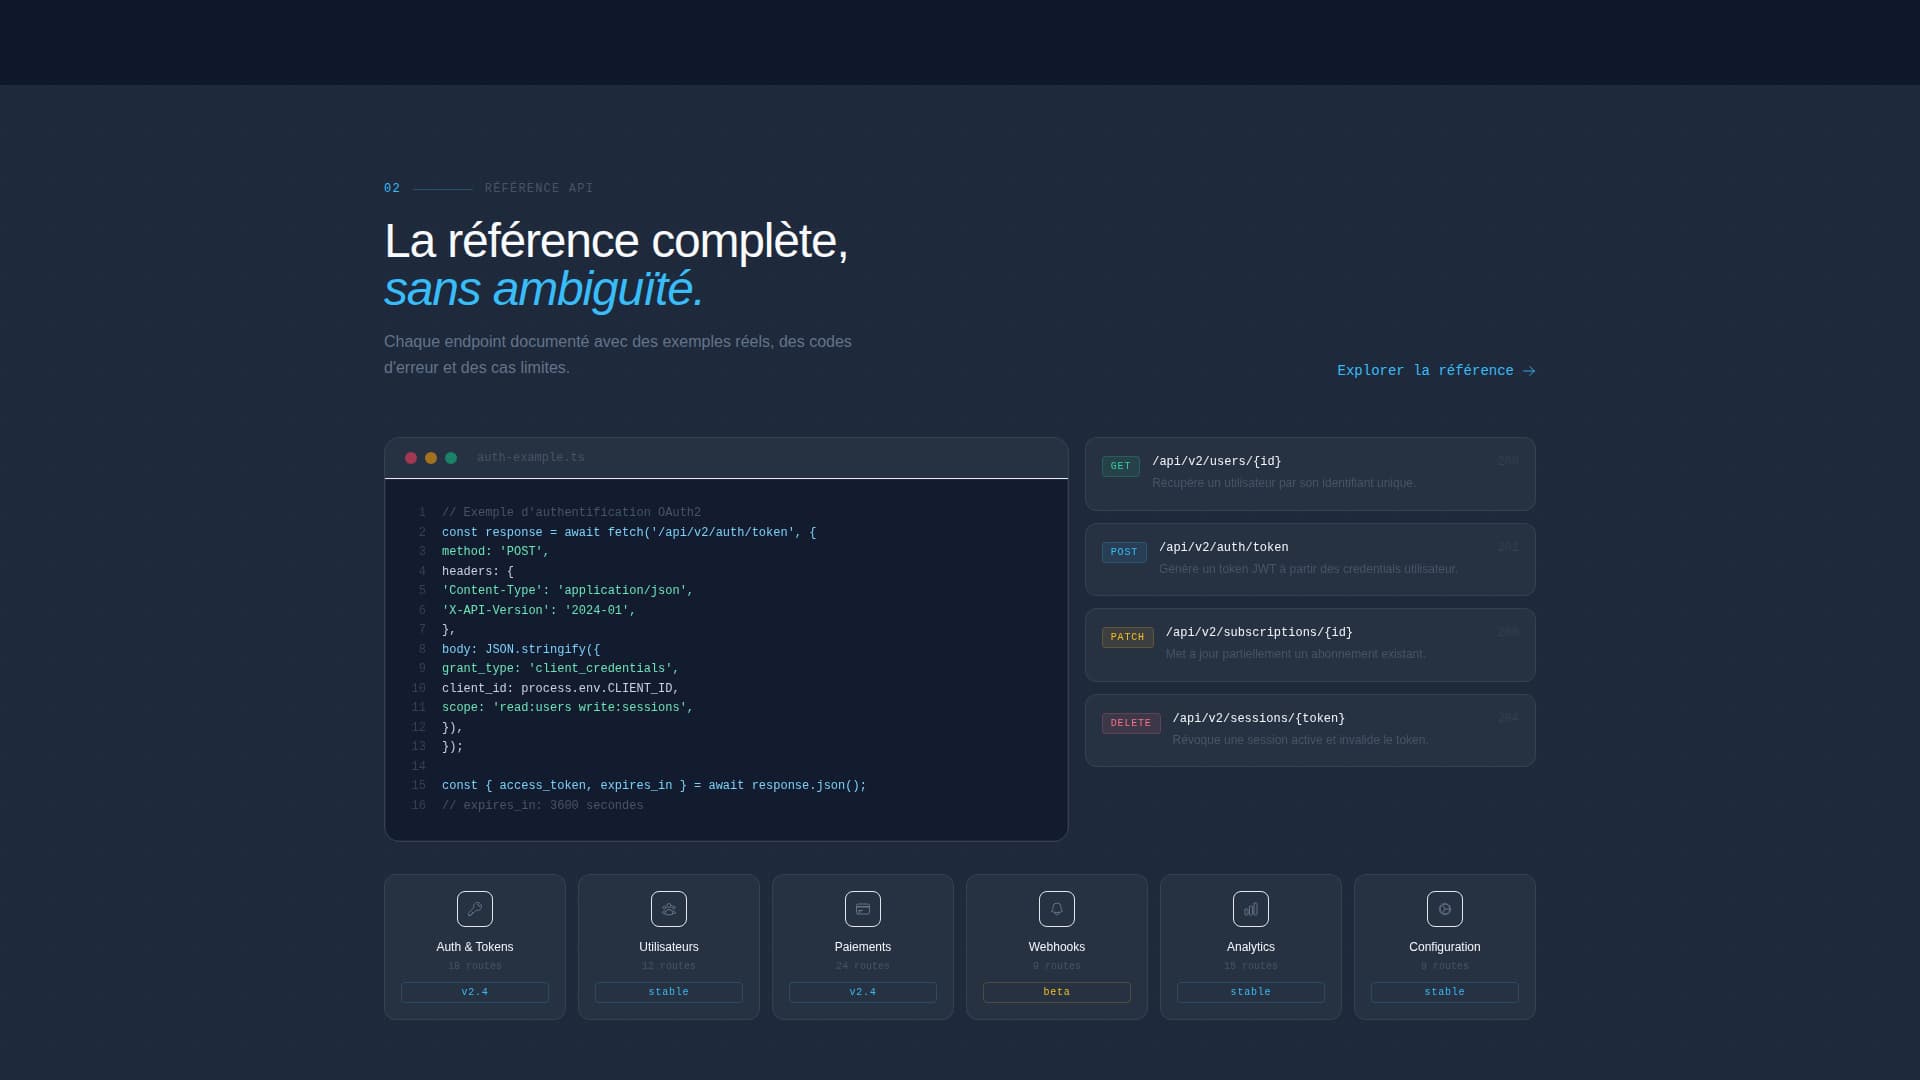
Task: Click code line 'const { access_token, expires_in }'
Action: pos(654,785)
